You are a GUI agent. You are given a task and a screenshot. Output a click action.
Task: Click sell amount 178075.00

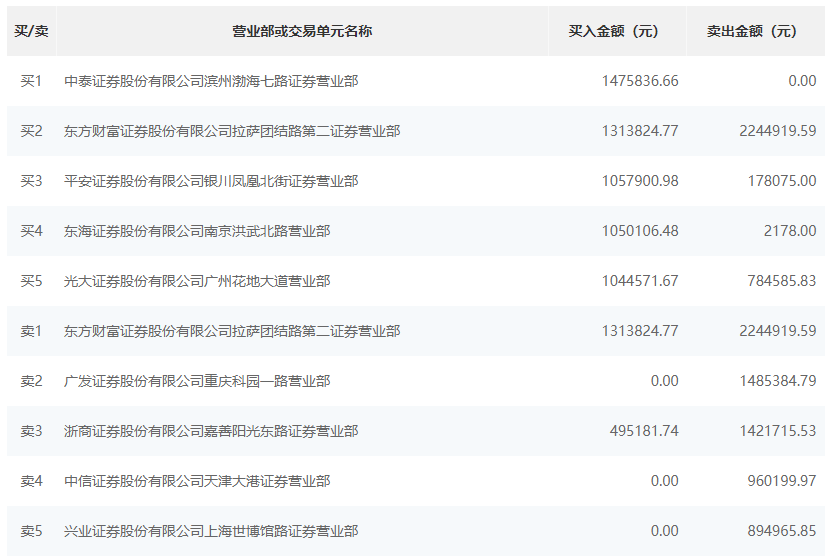point(782,181)
